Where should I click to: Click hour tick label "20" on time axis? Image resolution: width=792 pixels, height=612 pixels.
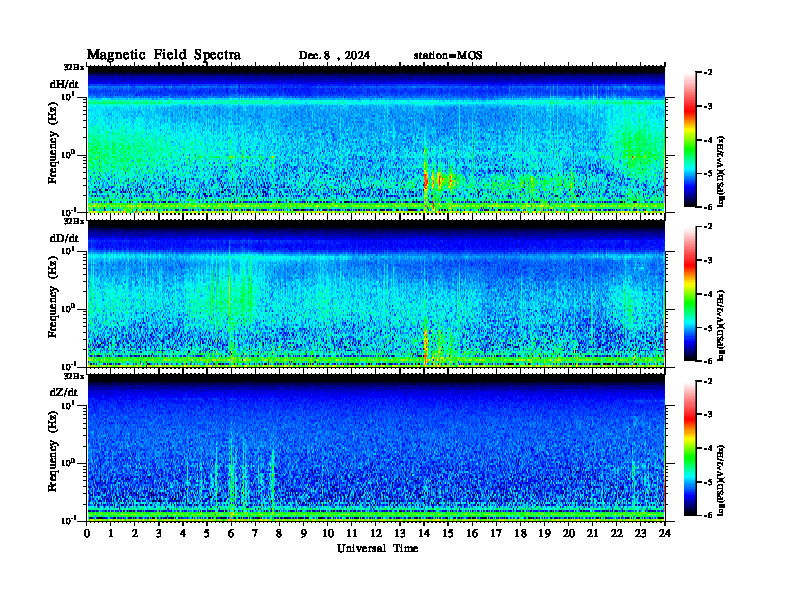pos(569,533)
